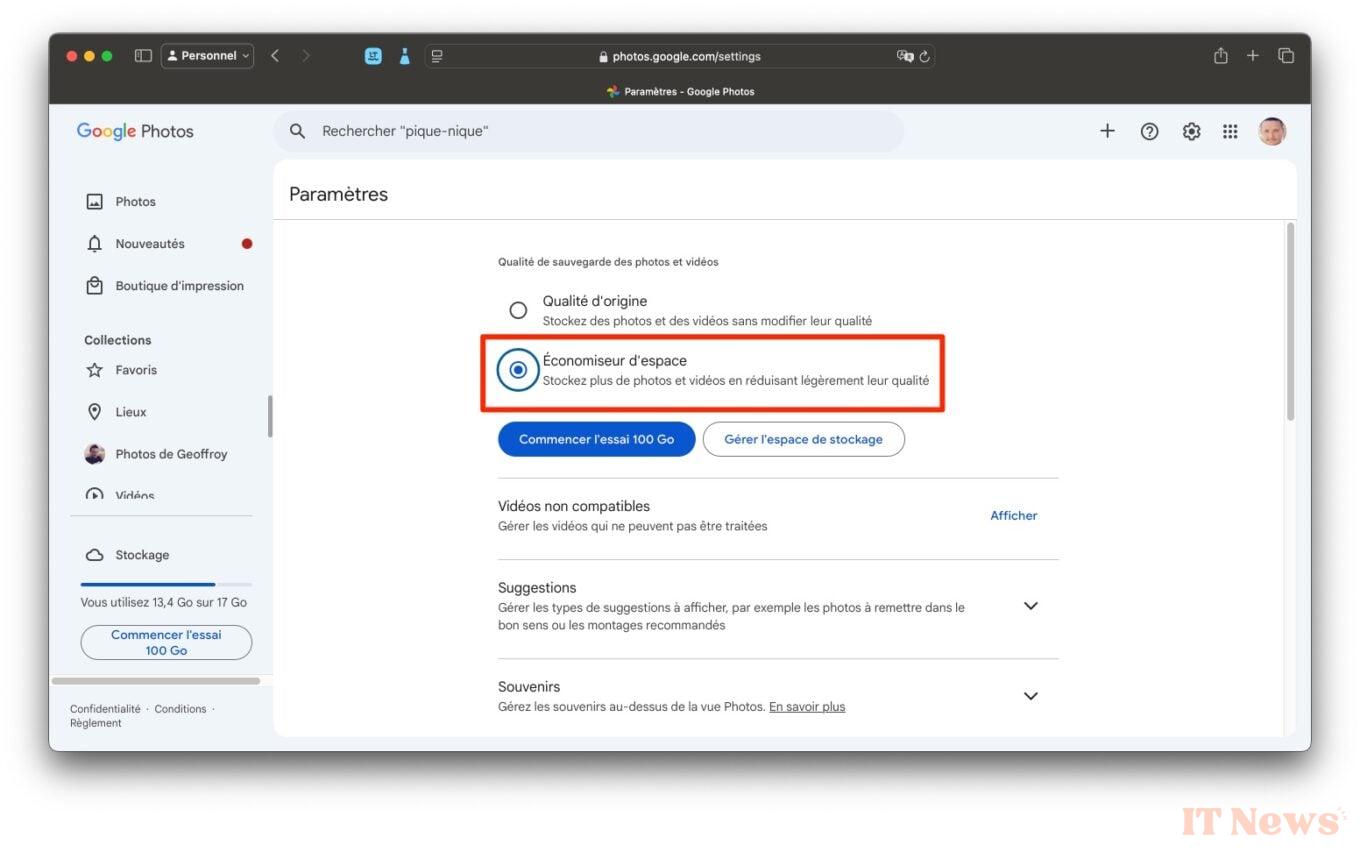Viewport: 1360px width, 852px height.
Task: Click the Safari share icon
Action: tap(1220, 56)
